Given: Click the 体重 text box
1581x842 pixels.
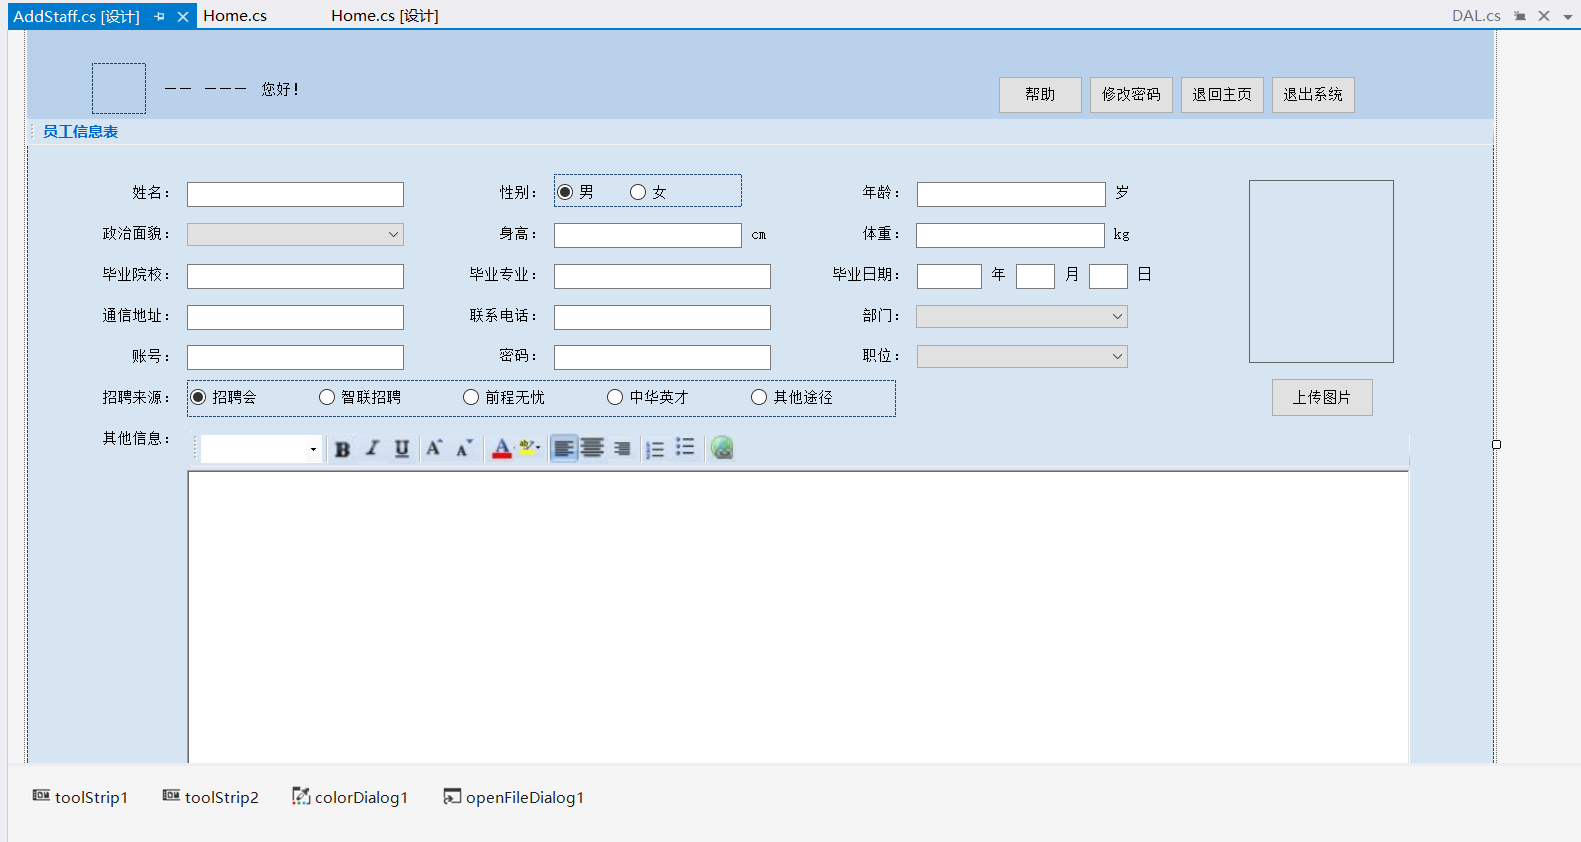Looking at the screenshot, I should [1010, 235].
